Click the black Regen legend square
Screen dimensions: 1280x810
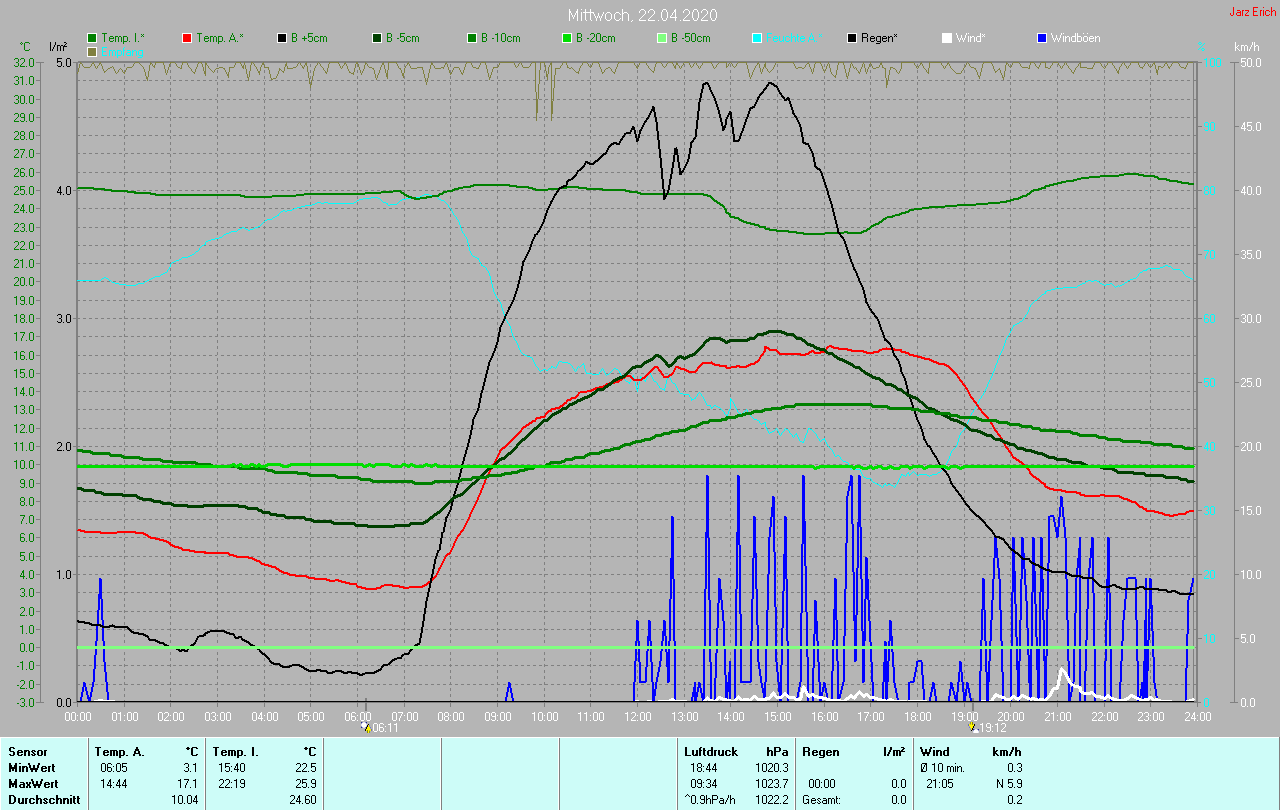point(852,38)
